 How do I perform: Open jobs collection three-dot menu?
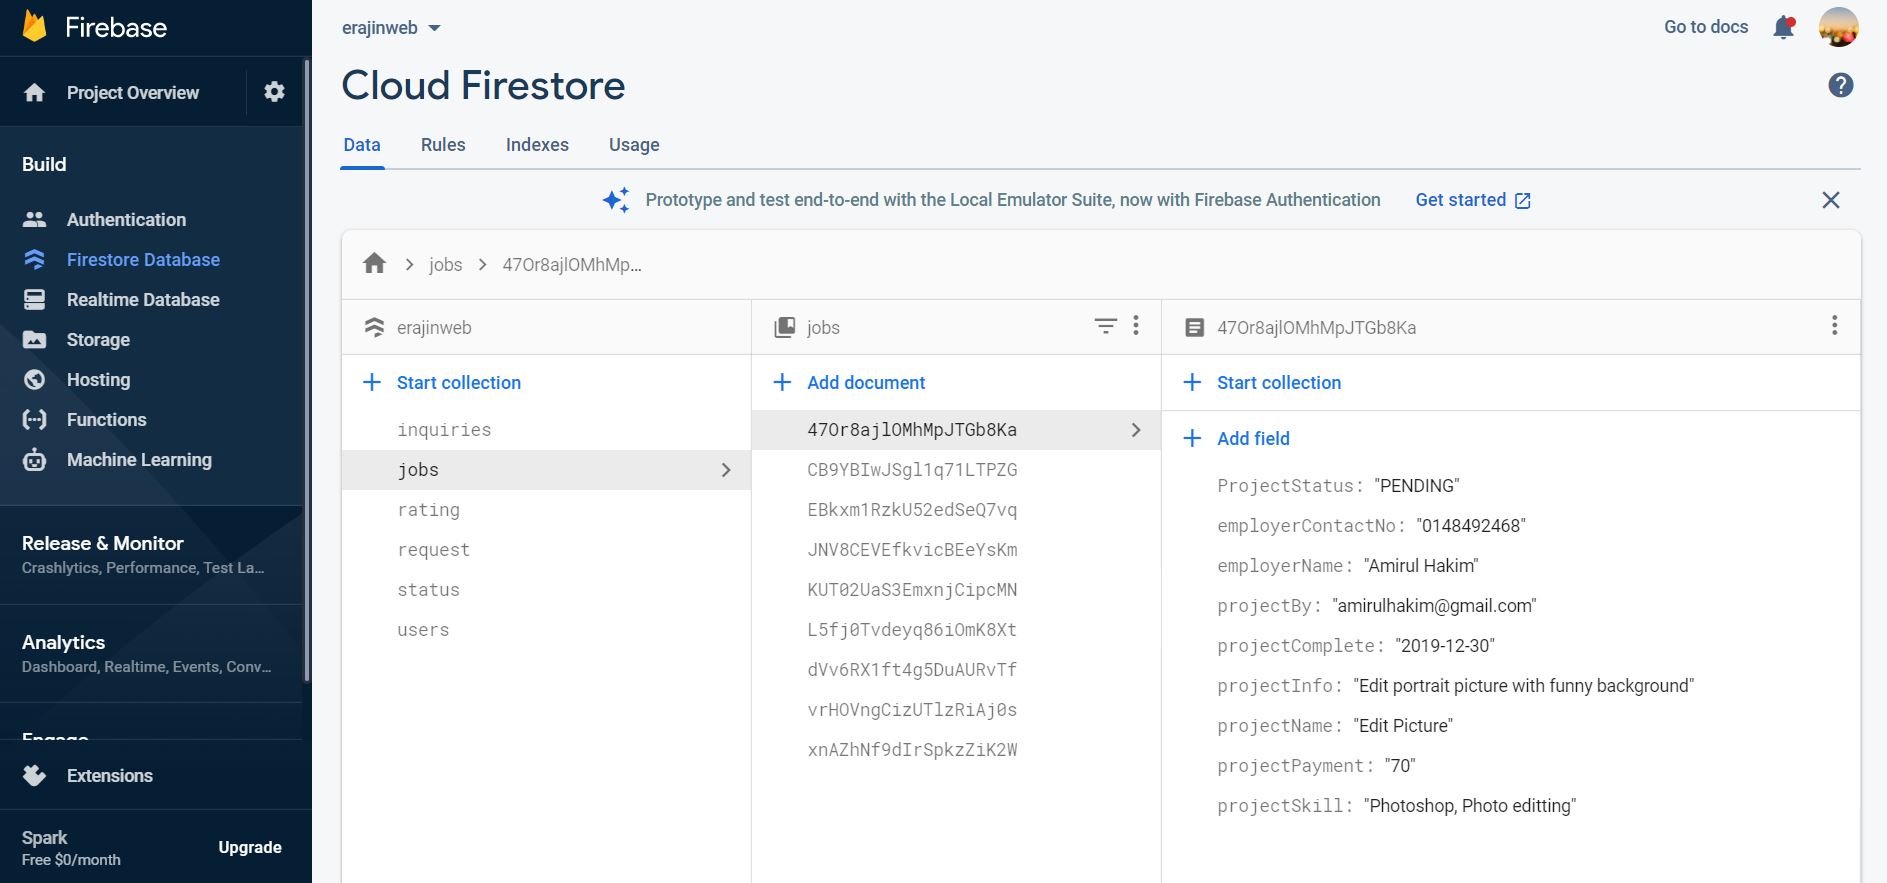coord(1136,326)
